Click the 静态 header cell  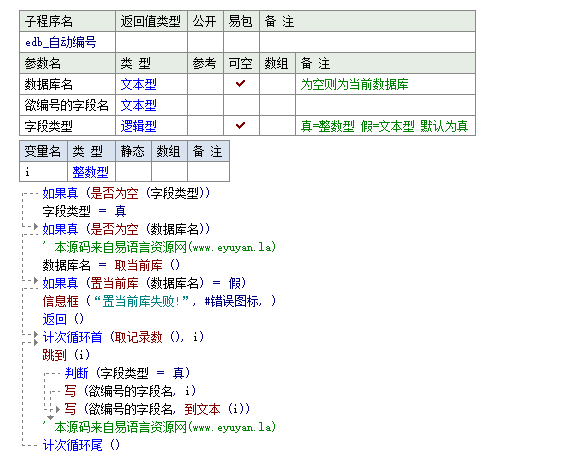coord(133,151)
